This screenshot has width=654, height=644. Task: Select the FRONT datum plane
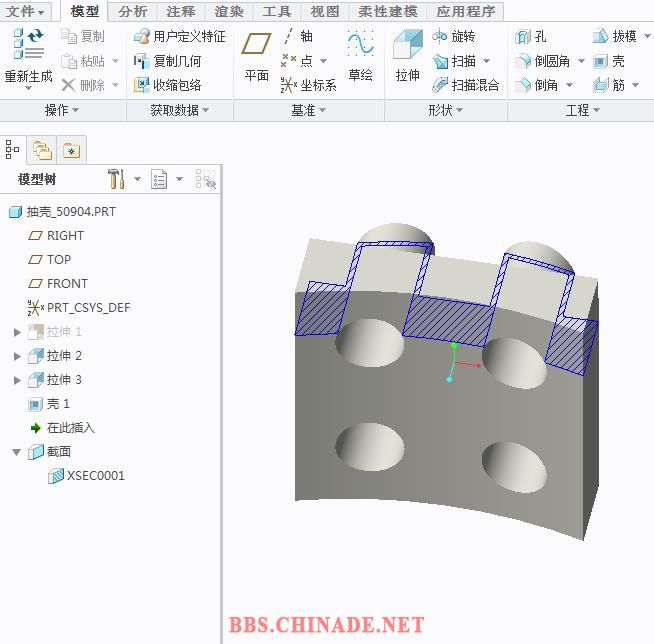[58, 284]
